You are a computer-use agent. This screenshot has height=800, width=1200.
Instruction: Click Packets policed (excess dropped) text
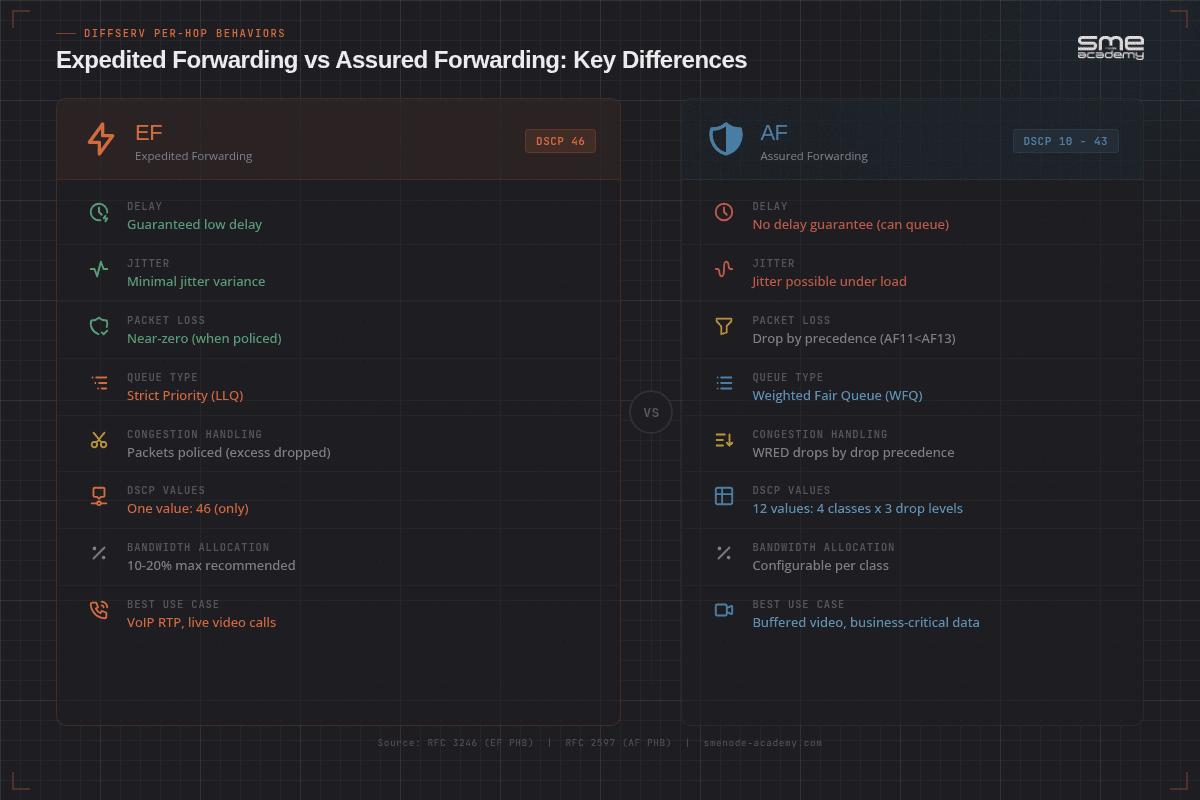point(229,452)
